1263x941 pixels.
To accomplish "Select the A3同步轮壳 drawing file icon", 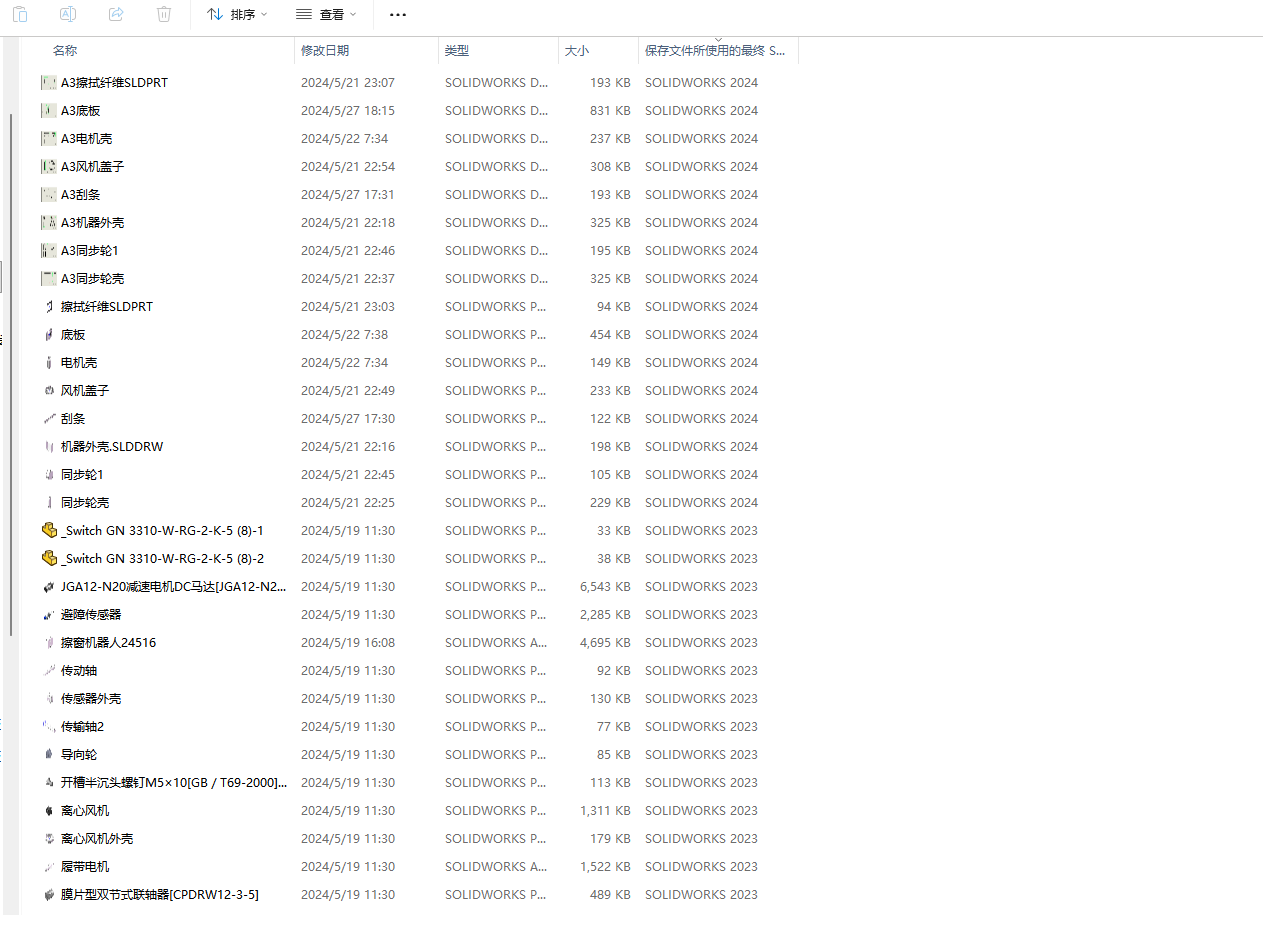I will click(x=49, y=278).
